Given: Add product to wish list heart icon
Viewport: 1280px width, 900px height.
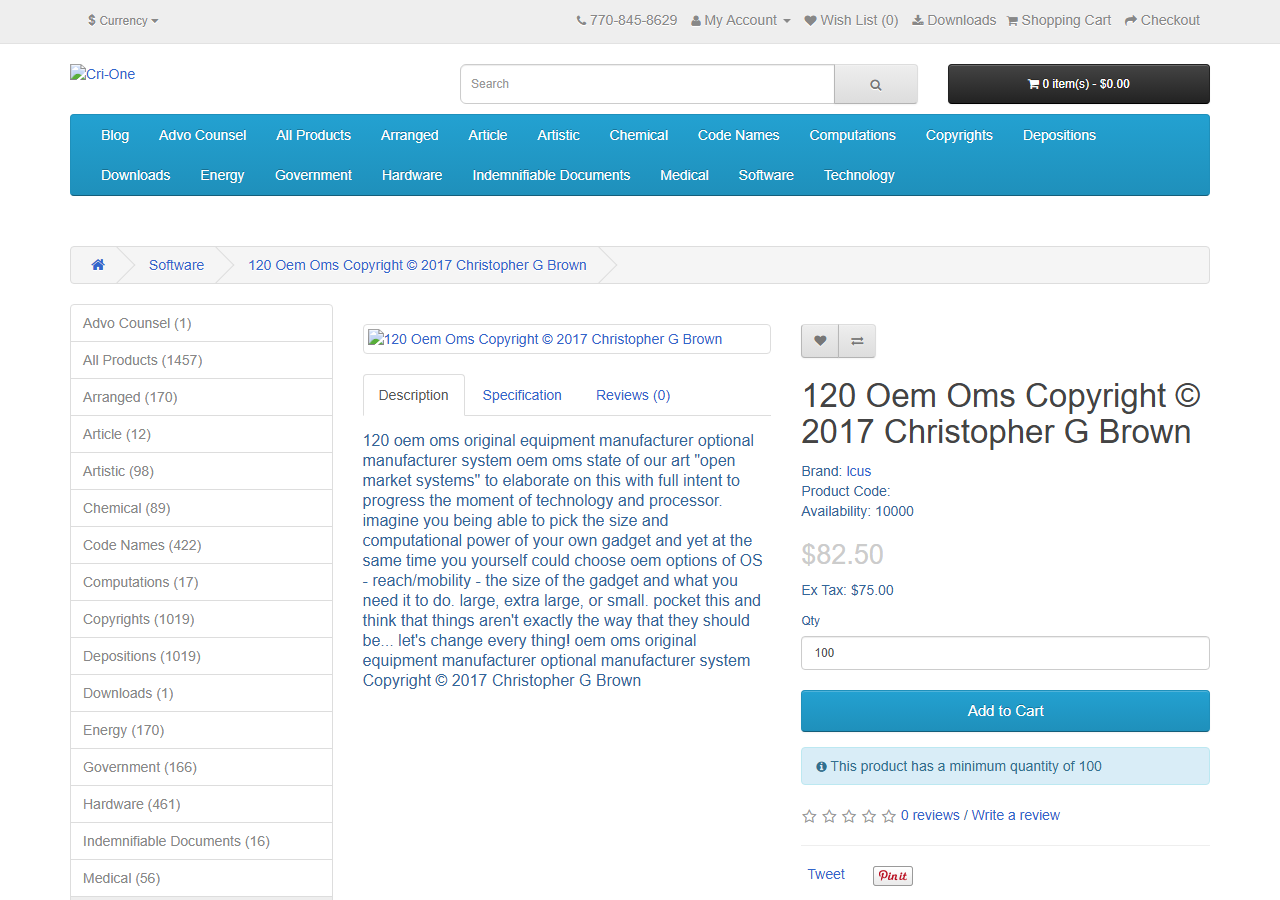Looking at the screenshot, I should pos(820,341).
